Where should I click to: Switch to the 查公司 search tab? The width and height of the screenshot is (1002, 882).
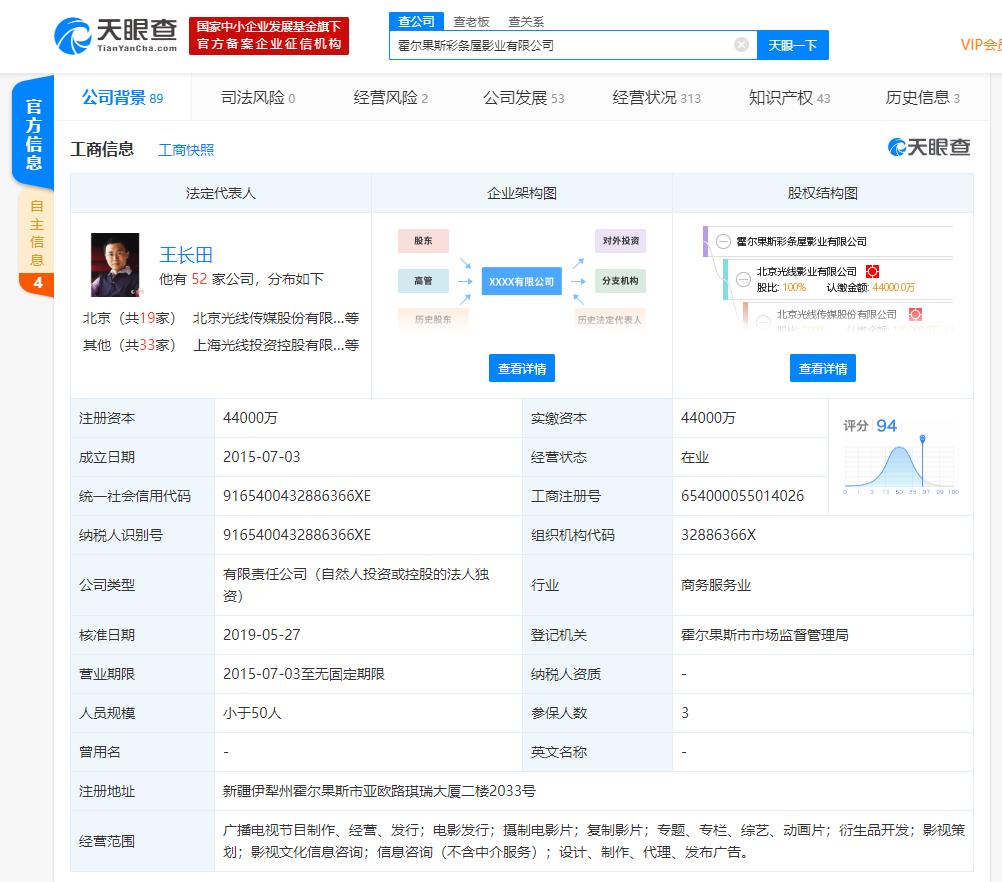(x=416, y=21)
